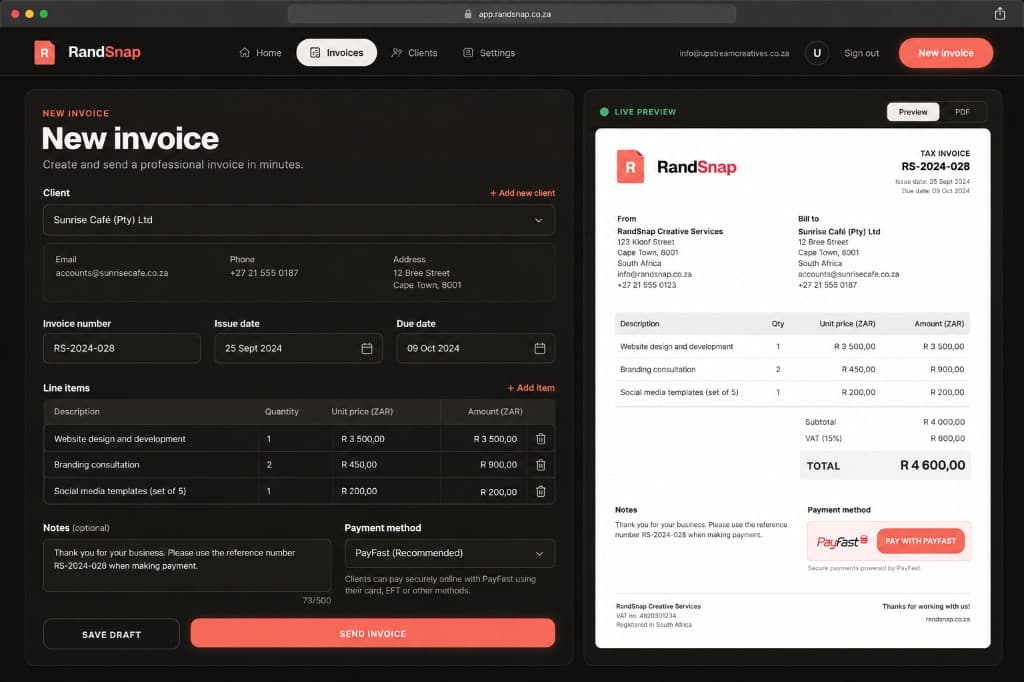Click invoice number 'RS-2024-028' in preview
The image size is (1024, 682).
[935, 167]
